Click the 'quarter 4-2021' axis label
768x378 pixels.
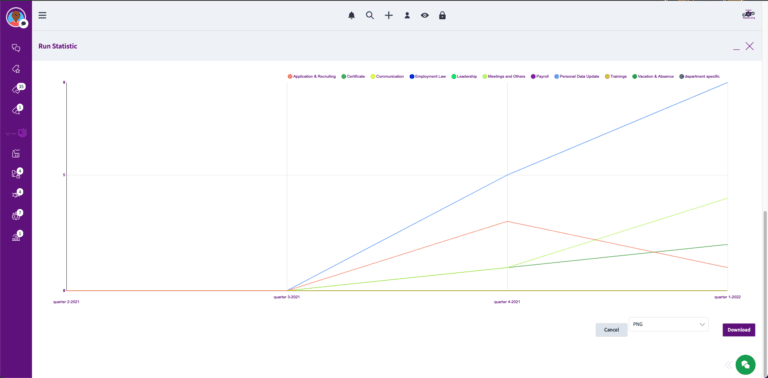(x=507, y=302)
